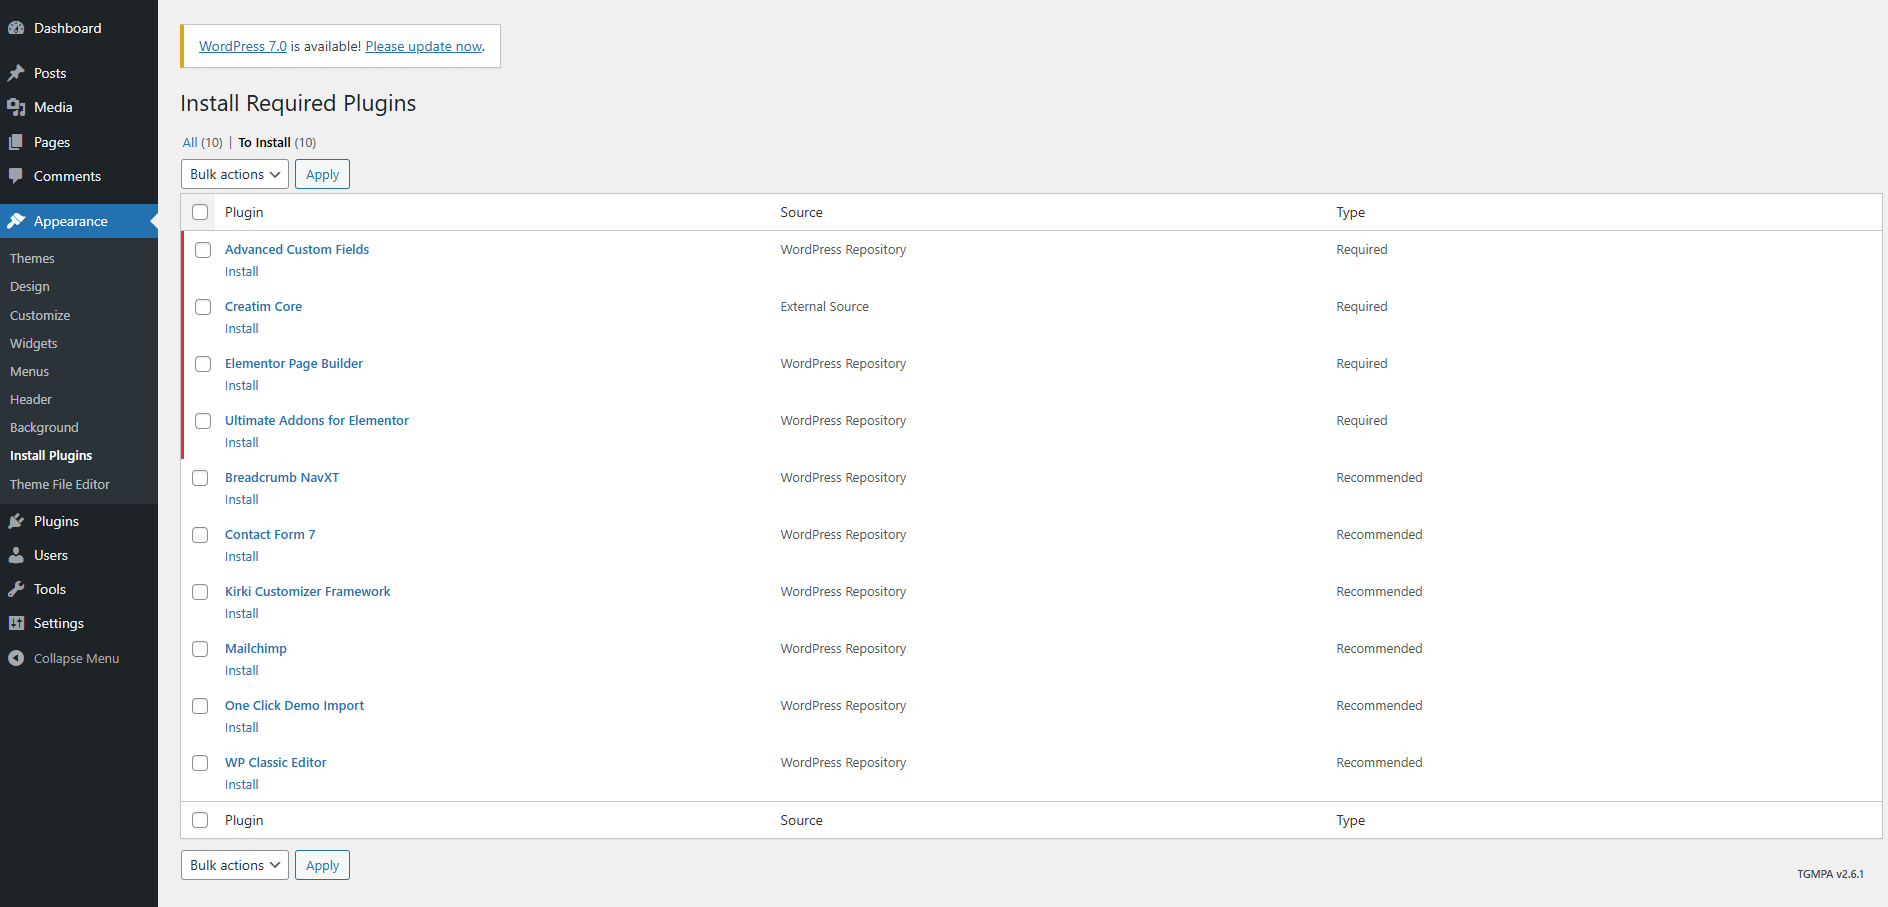Click Install under Mailchimp

(242, 670)
